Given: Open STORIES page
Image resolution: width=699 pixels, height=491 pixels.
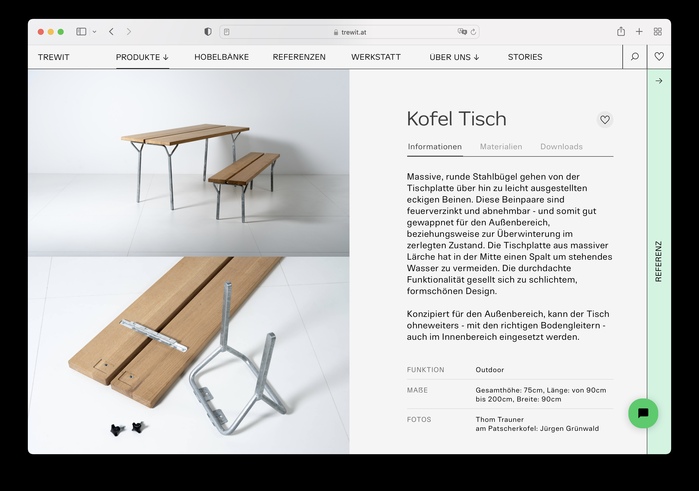Looking at the screenshot, I should (x=525, y=57).
